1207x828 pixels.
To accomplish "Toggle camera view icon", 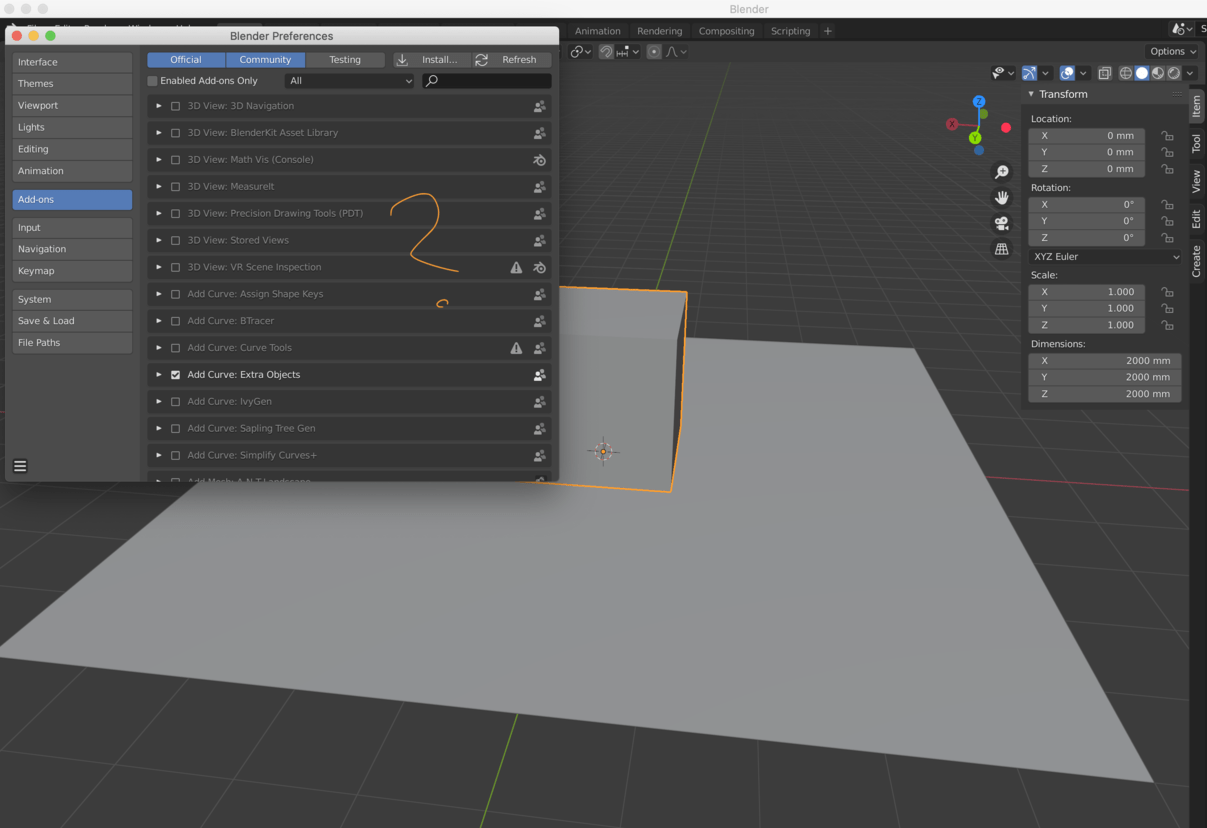I will click(x=1001, y=223).
